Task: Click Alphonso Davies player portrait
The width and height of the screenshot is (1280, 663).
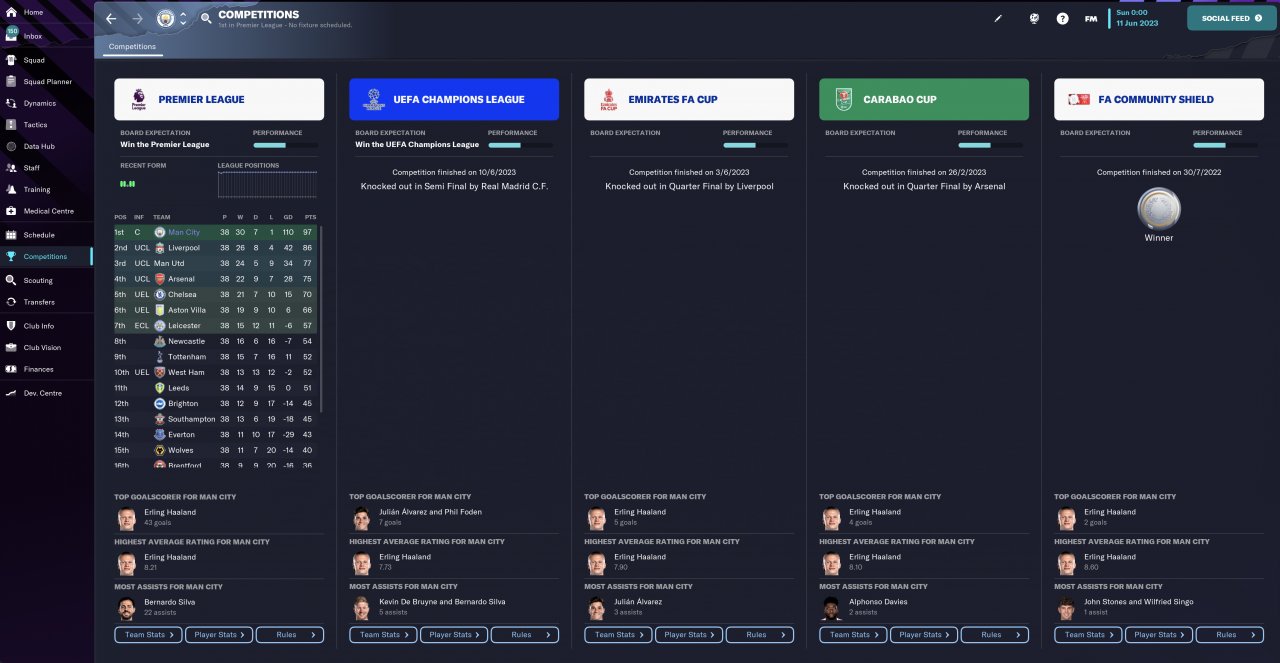Action: [831, 607]
